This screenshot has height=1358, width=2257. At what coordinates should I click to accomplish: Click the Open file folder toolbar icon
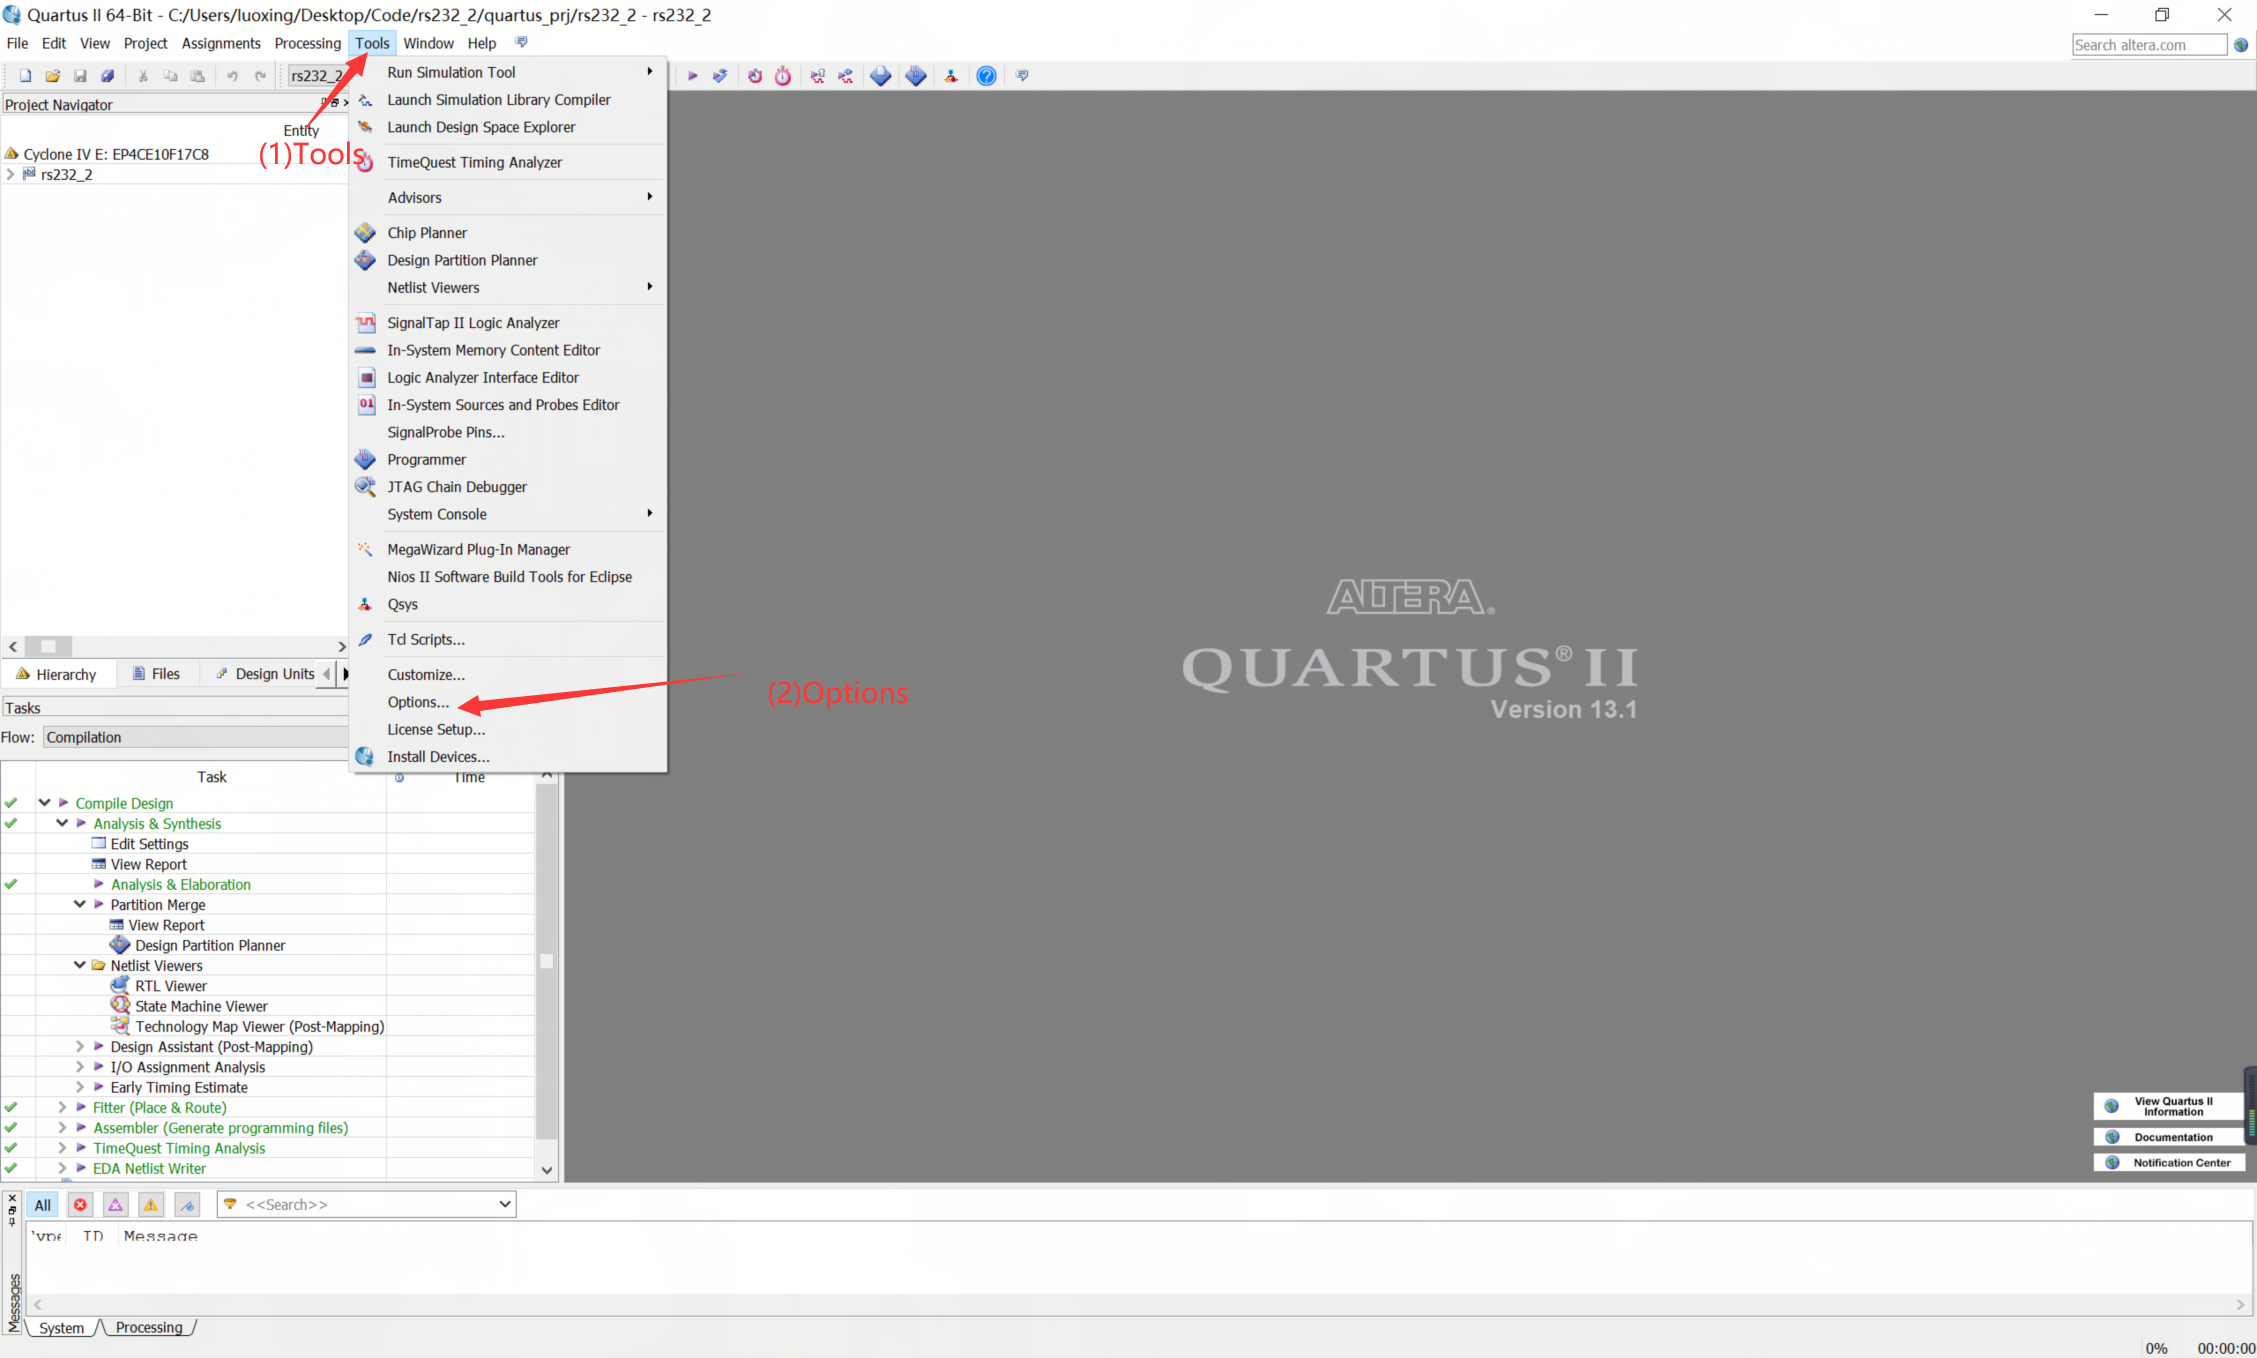point(52,75)
